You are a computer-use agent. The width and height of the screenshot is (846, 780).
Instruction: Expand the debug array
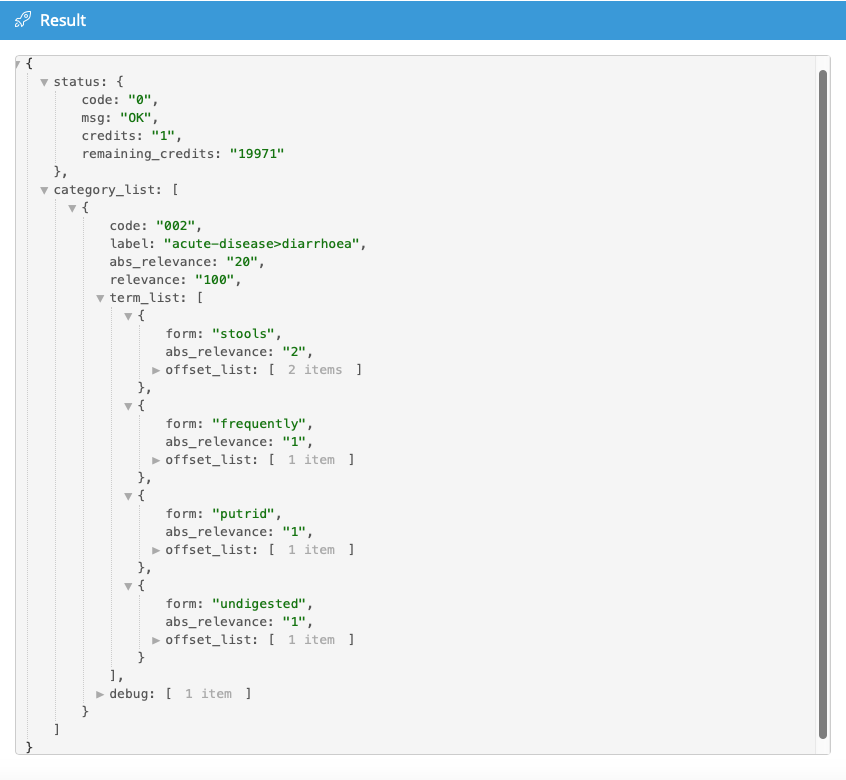pyautogui.click(x=100, y=693)
